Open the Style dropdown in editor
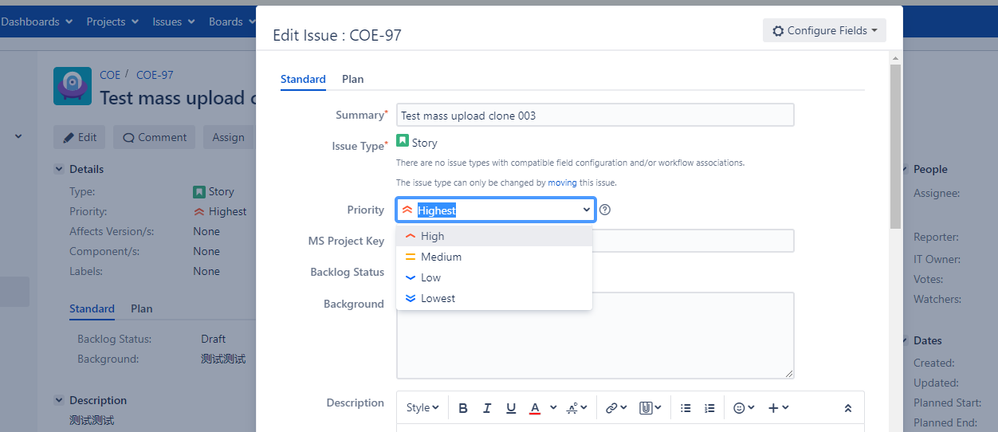998x432 pixels. pos(423,408)
